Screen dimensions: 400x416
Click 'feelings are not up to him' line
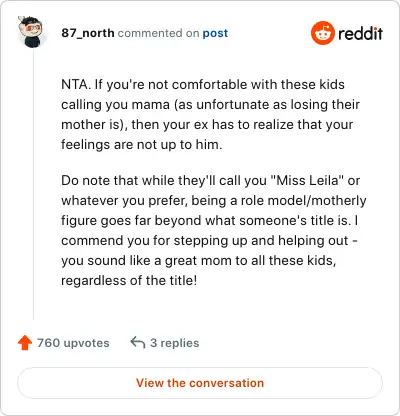[x=141, y=145]
